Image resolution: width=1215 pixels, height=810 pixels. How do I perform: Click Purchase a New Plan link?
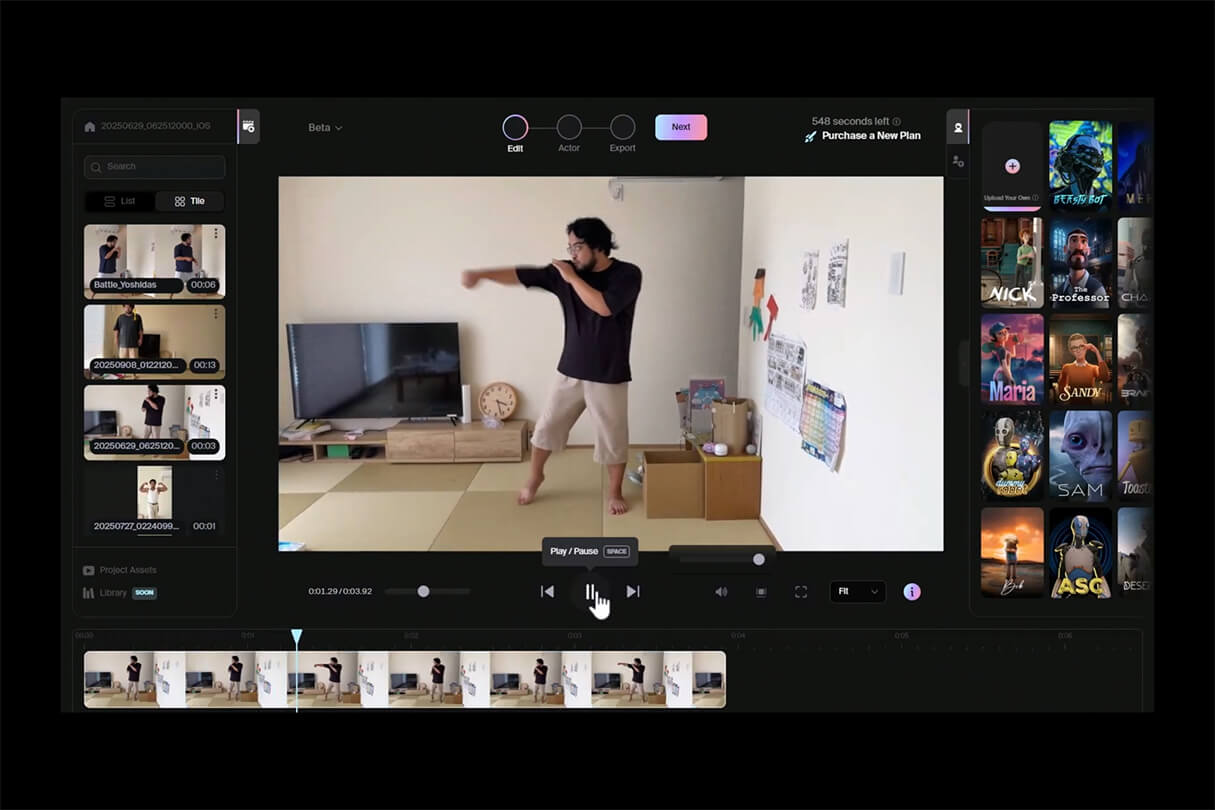(869, 135)
